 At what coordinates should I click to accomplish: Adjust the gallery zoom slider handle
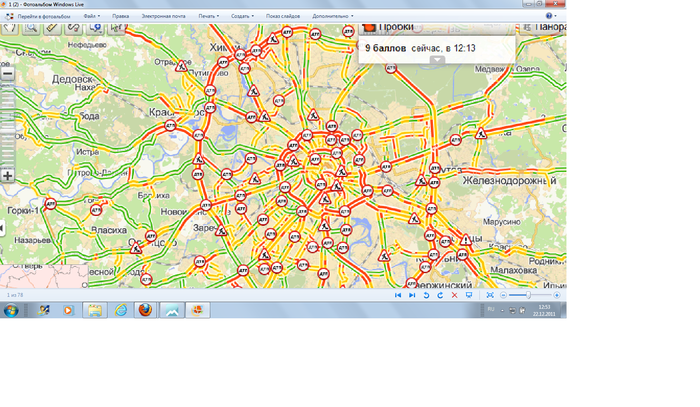click(x=528, y=295)
